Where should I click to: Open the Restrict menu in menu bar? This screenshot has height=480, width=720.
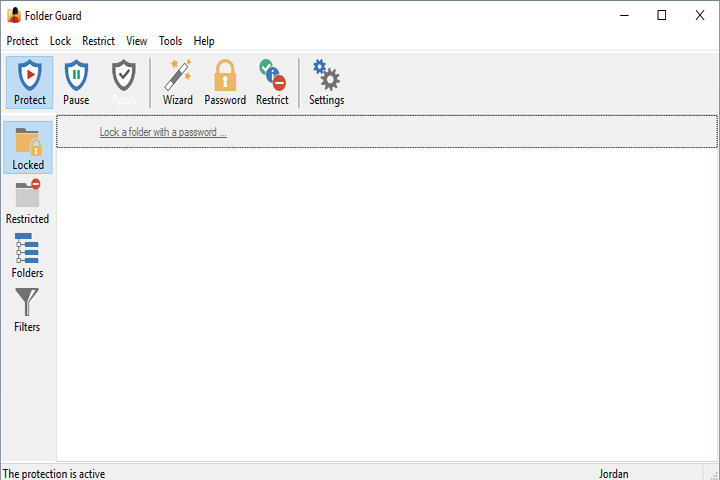(98, 41)
